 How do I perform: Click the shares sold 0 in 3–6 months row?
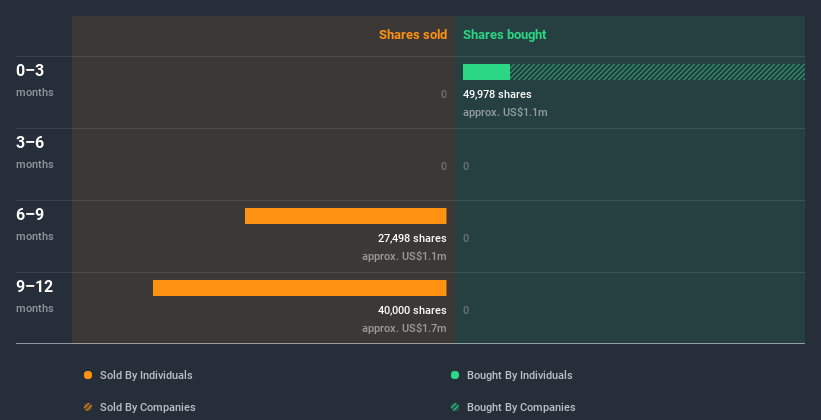[x=443, y=167]
